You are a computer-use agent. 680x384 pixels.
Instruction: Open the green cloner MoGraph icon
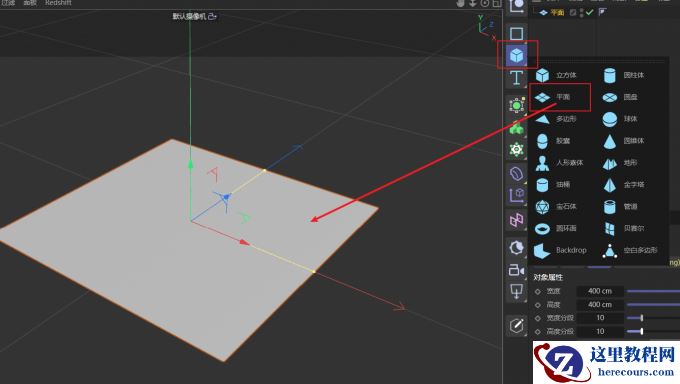coord(517,128)
